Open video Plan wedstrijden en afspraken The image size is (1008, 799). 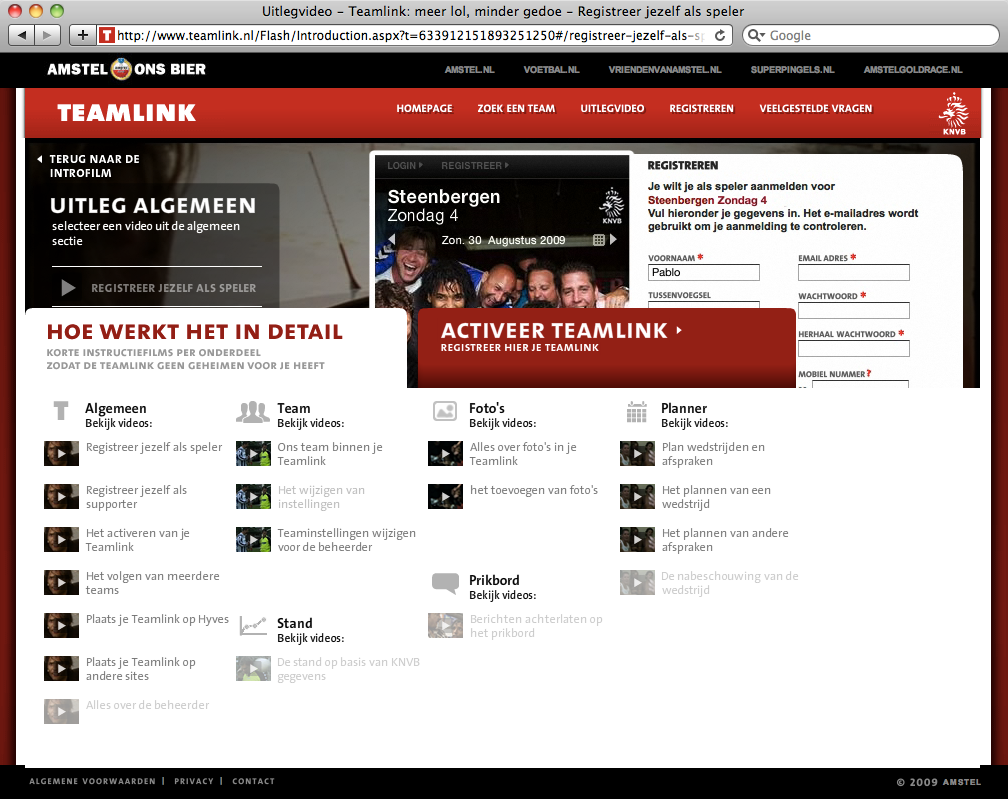coord(713,454)
